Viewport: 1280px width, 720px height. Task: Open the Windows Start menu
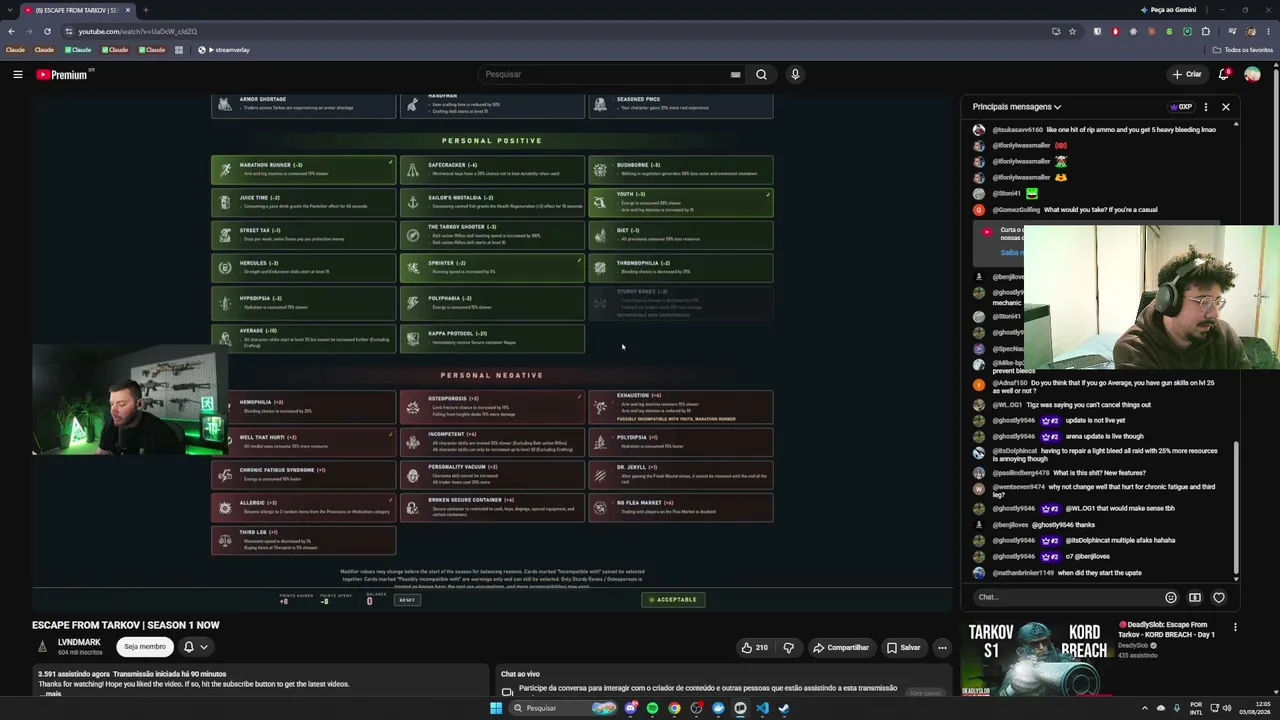click(495, 708)
